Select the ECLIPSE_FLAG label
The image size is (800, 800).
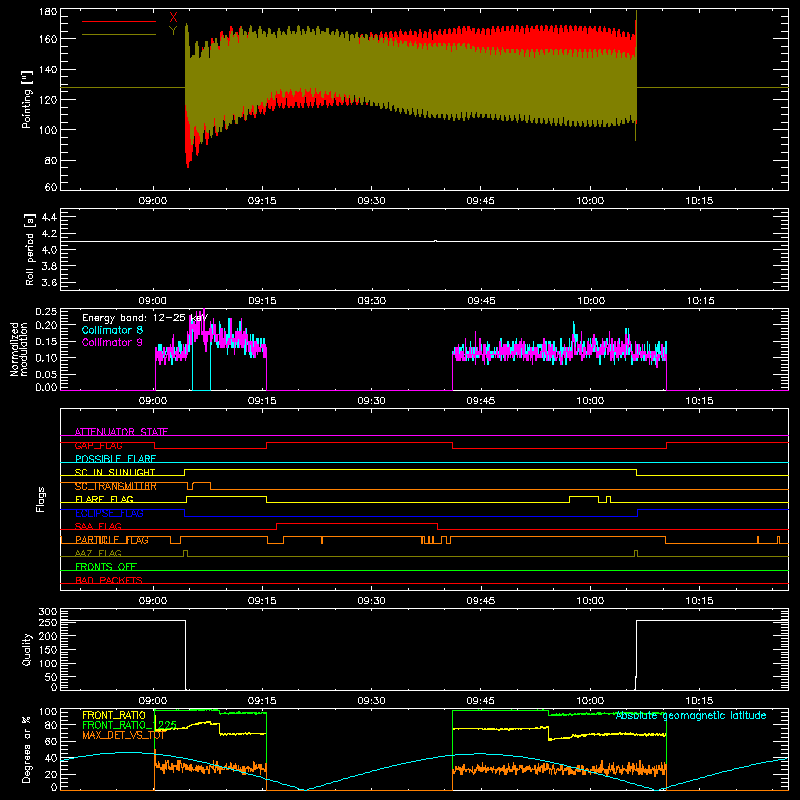click(109, 513)
